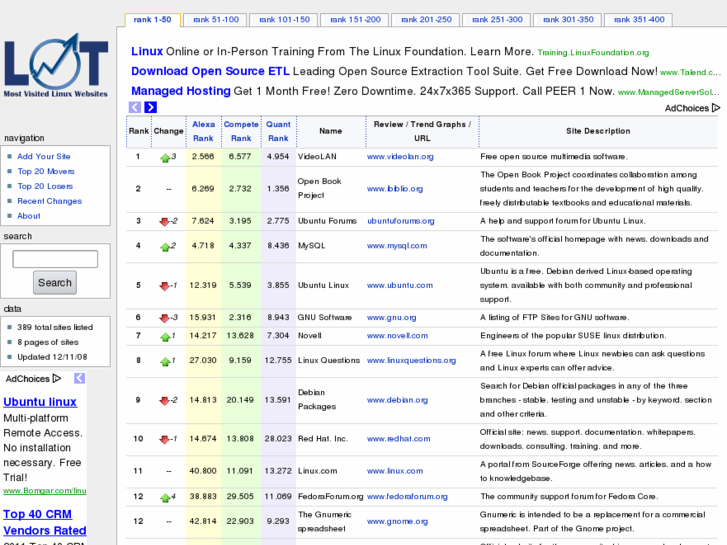The width and height of the screenshot is (727, 545).
Task: Click green up arrow for FedoraForum.org row
Action: [165, 496]
